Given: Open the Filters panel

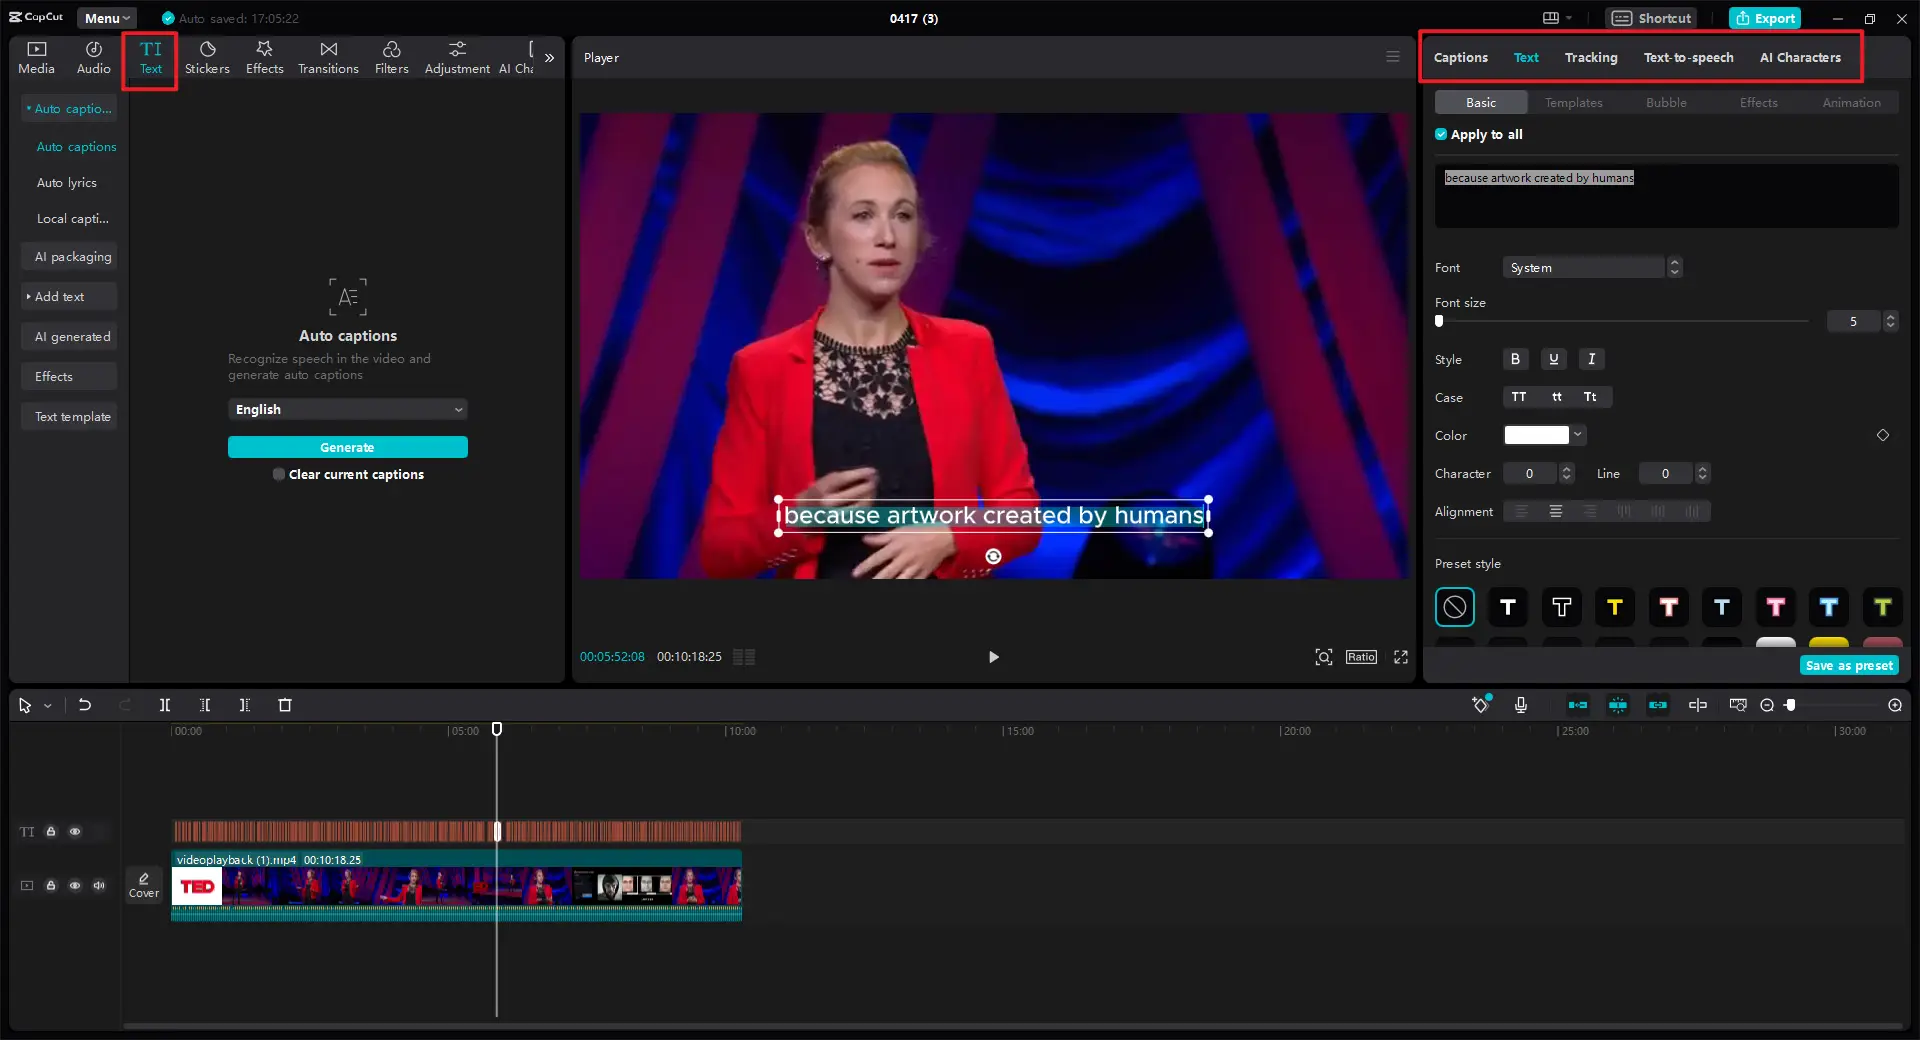Looking at the screenshot, I should click(391, 57).
